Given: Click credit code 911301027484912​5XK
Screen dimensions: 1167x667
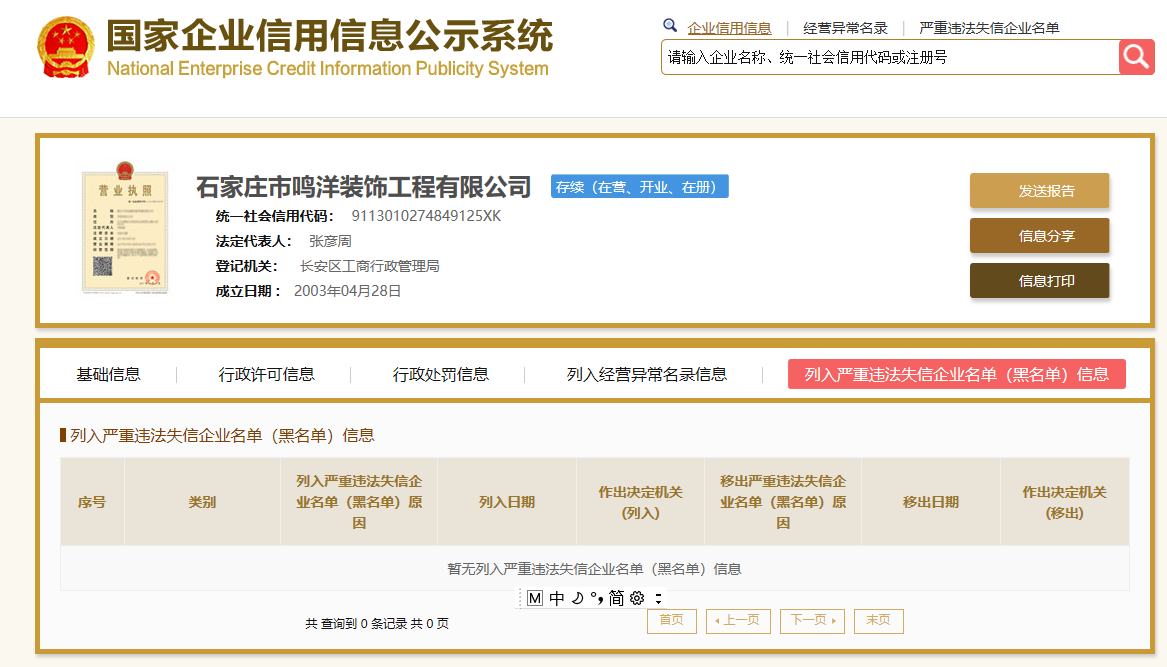Looking at the screenshot, I should pos(426,216).
